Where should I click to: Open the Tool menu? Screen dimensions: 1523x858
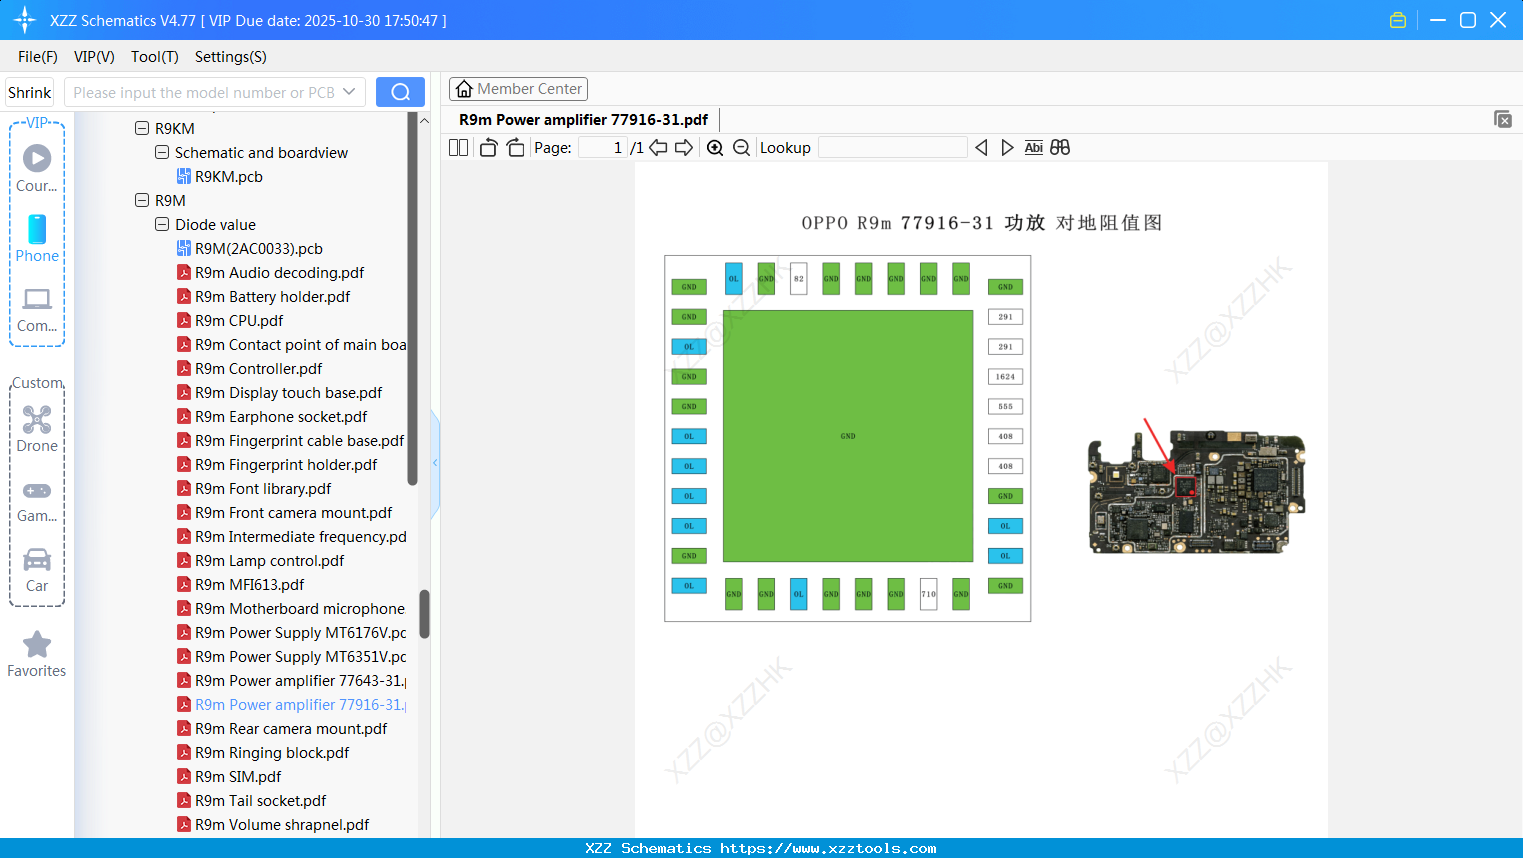tap(155, 57)
